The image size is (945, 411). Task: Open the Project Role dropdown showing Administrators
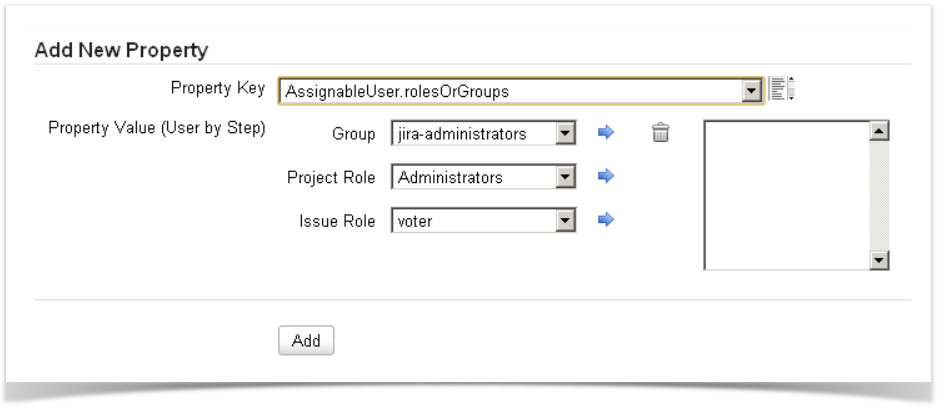coord(566,177)
